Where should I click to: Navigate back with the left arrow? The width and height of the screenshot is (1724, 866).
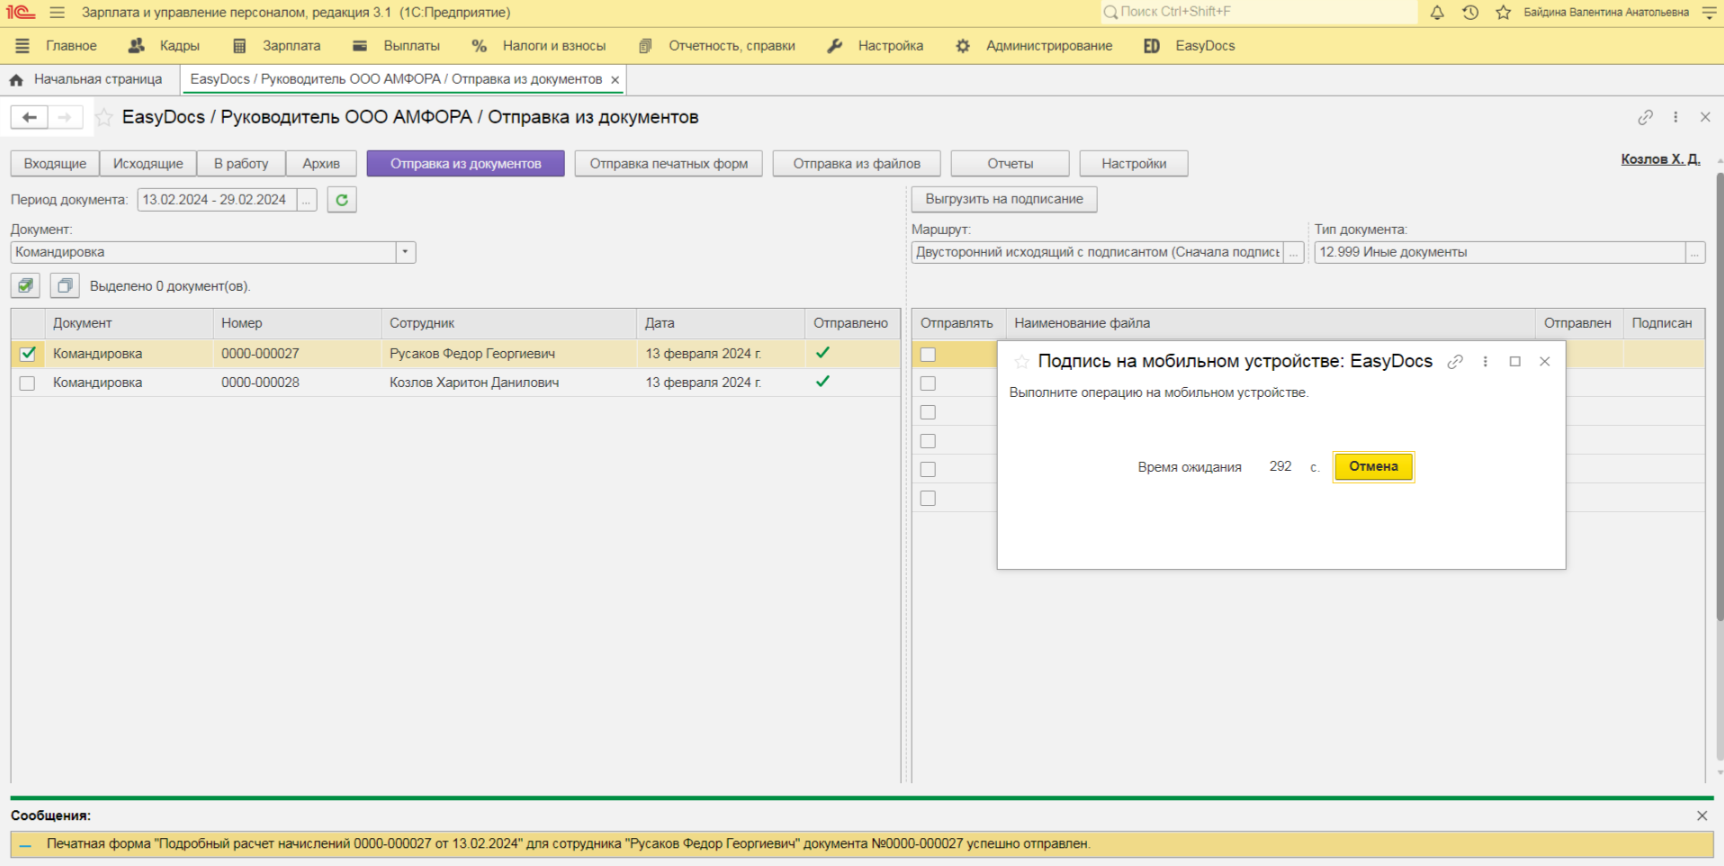(x=29, y=117)
